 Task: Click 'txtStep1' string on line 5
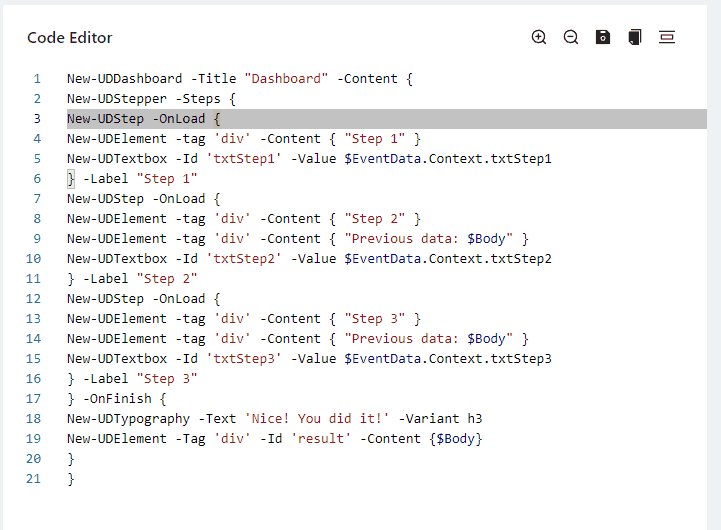click(x=244, y=159)
